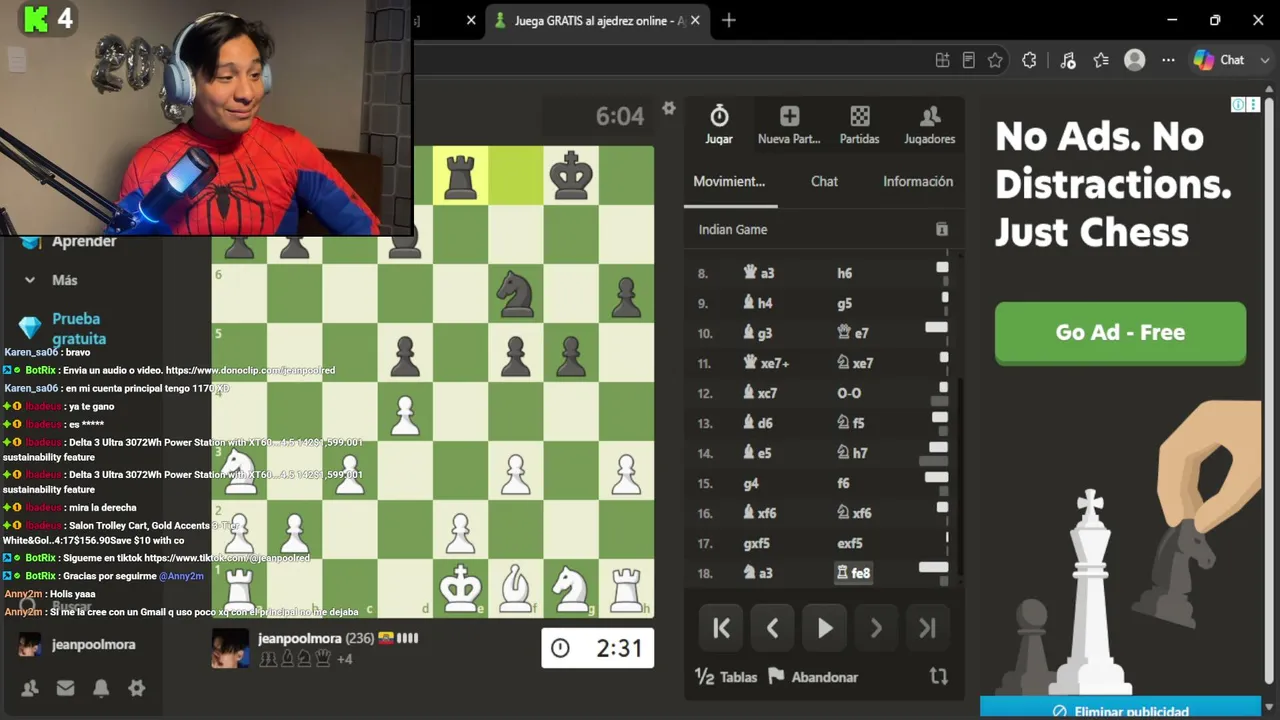Click the Go Ad - Free button

1120,333
